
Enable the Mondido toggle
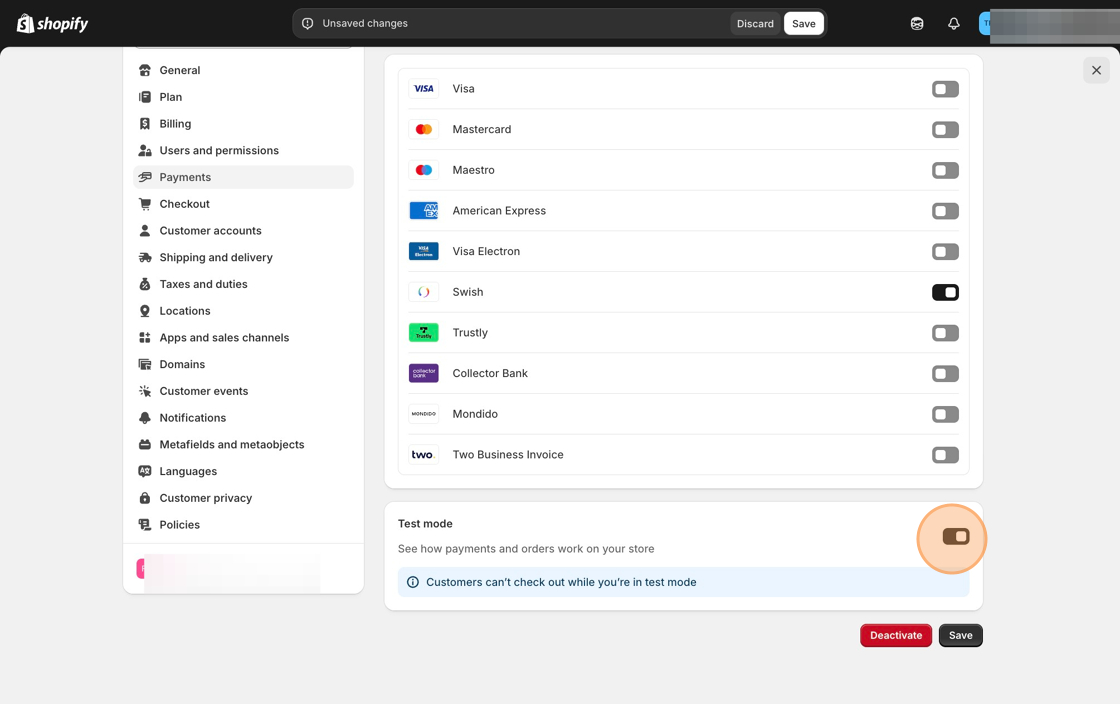(945, 415)
